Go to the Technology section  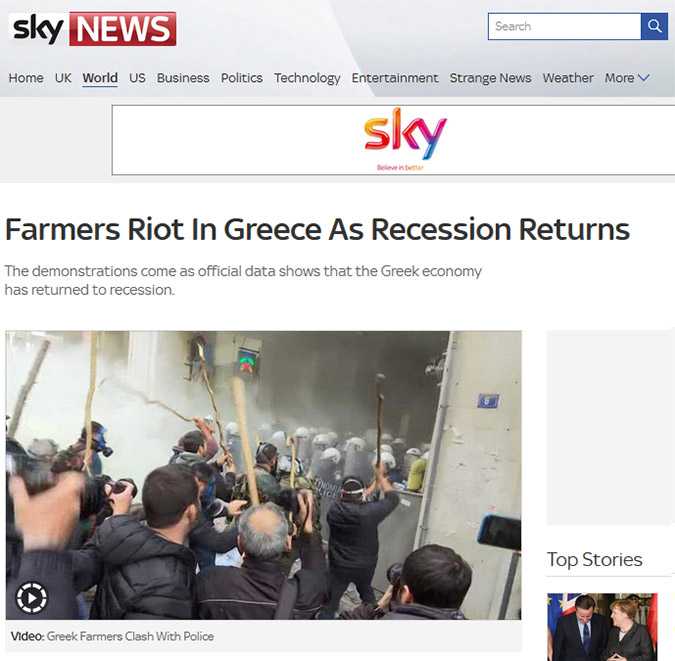tap(307, 78)
